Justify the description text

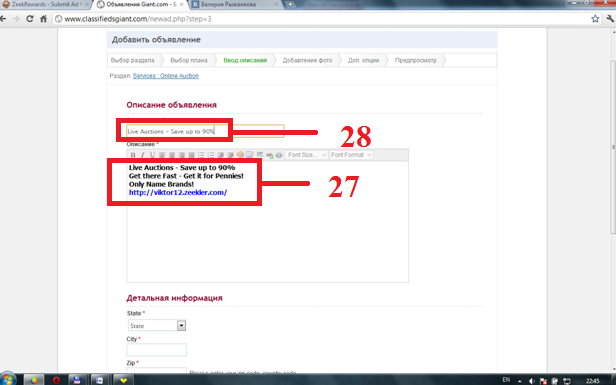(191, 155)
